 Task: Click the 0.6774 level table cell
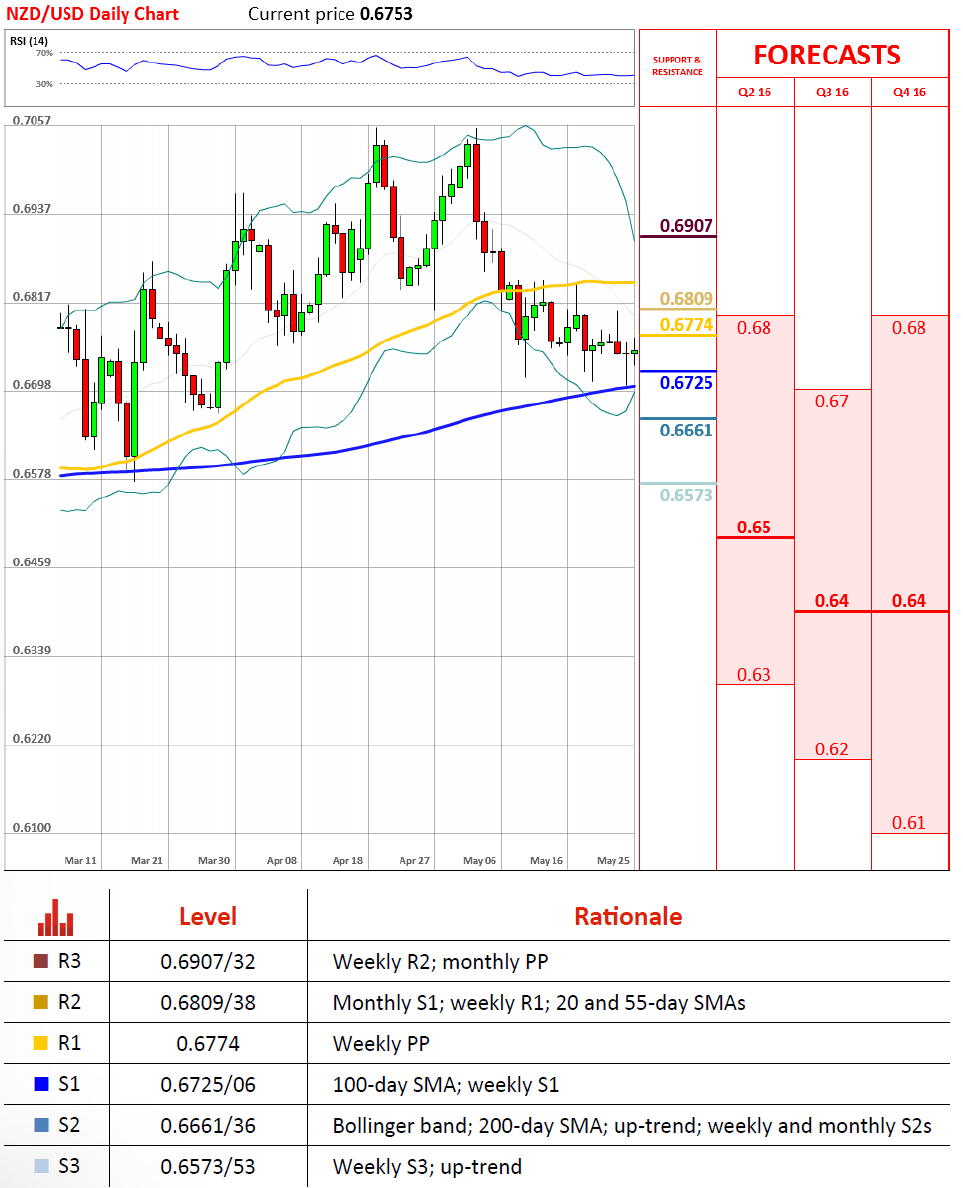208,1044
